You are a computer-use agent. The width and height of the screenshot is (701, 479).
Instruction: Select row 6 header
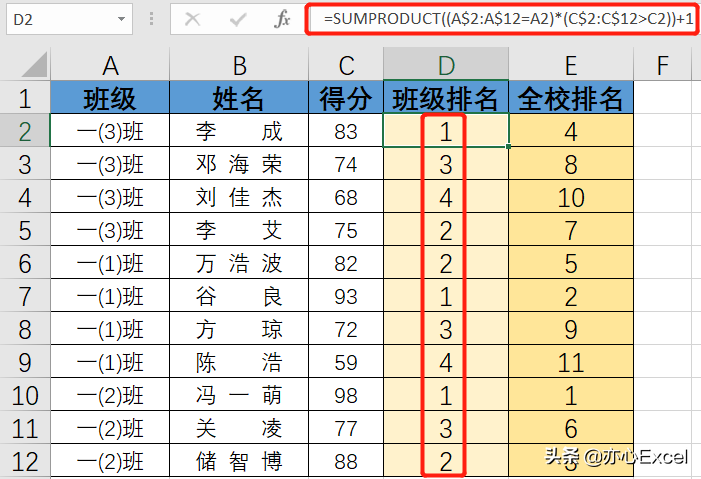pos(25,263)
